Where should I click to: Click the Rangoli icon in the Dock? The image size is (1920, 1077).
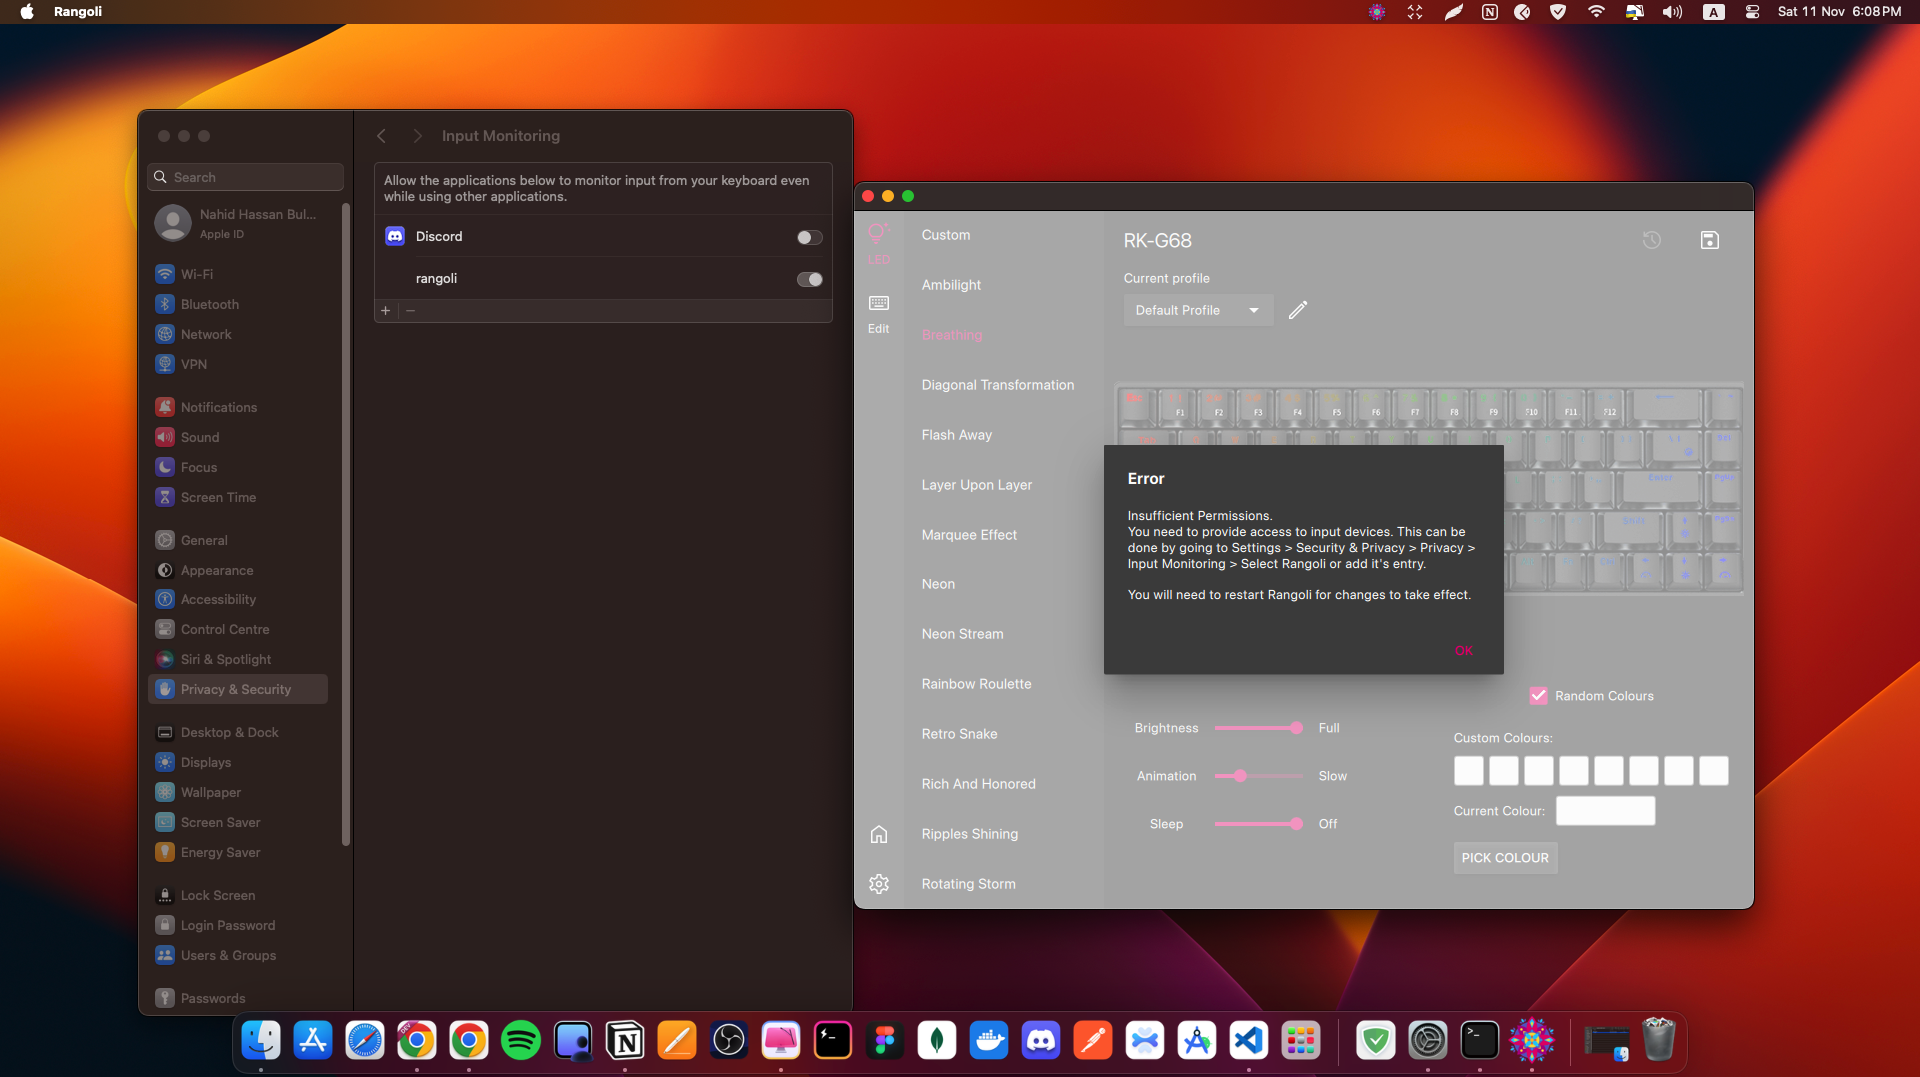[x=1532, y=1041]
